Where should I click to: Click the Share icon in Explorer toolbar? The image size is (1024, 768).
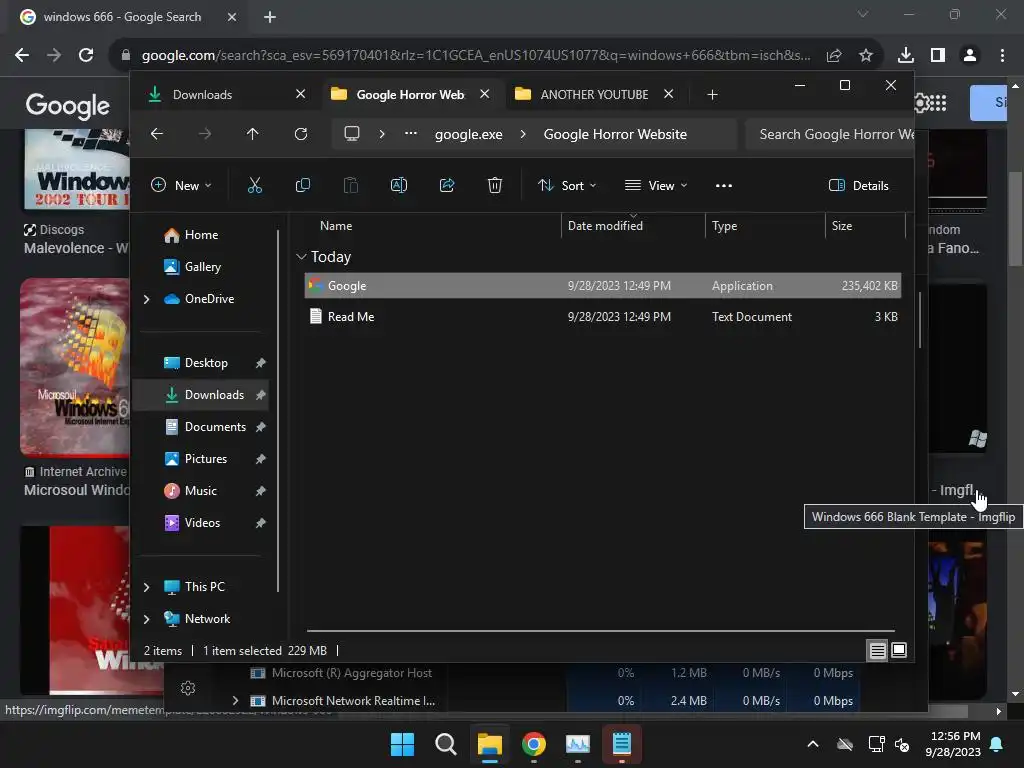click(447, 185)
